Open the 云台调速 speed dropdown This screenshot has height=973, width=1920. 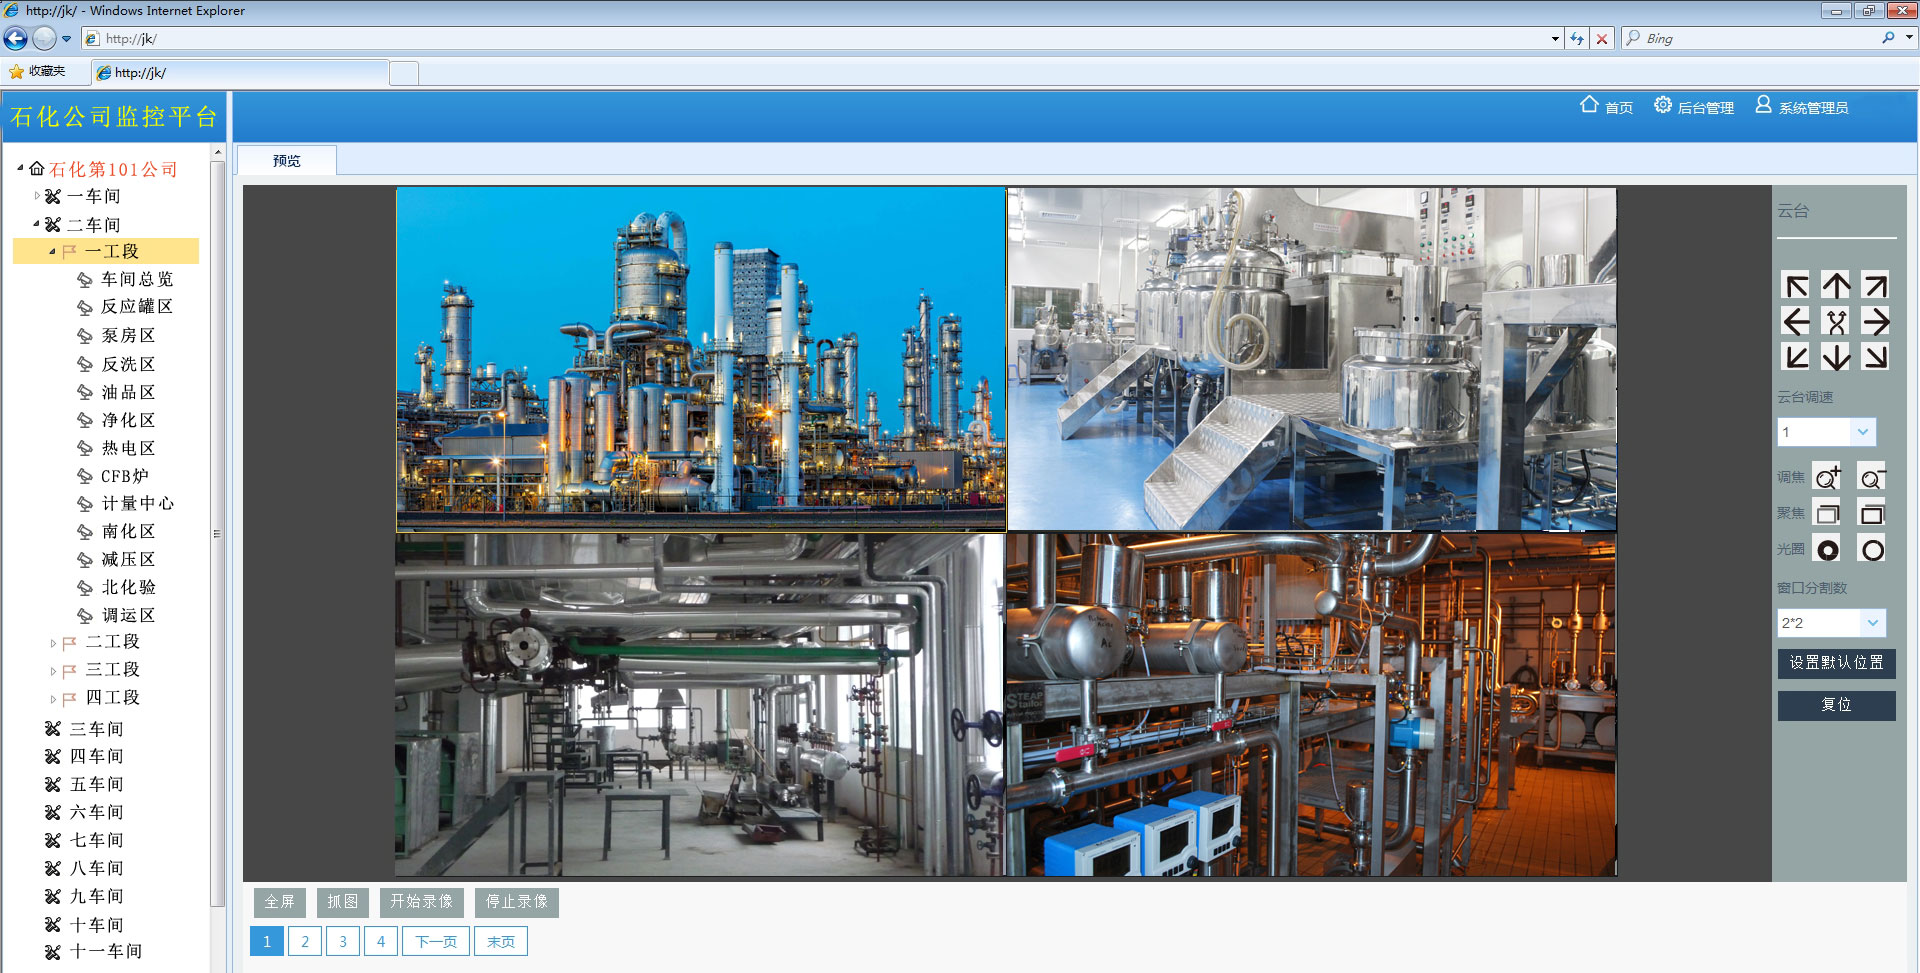[1861, 432]
